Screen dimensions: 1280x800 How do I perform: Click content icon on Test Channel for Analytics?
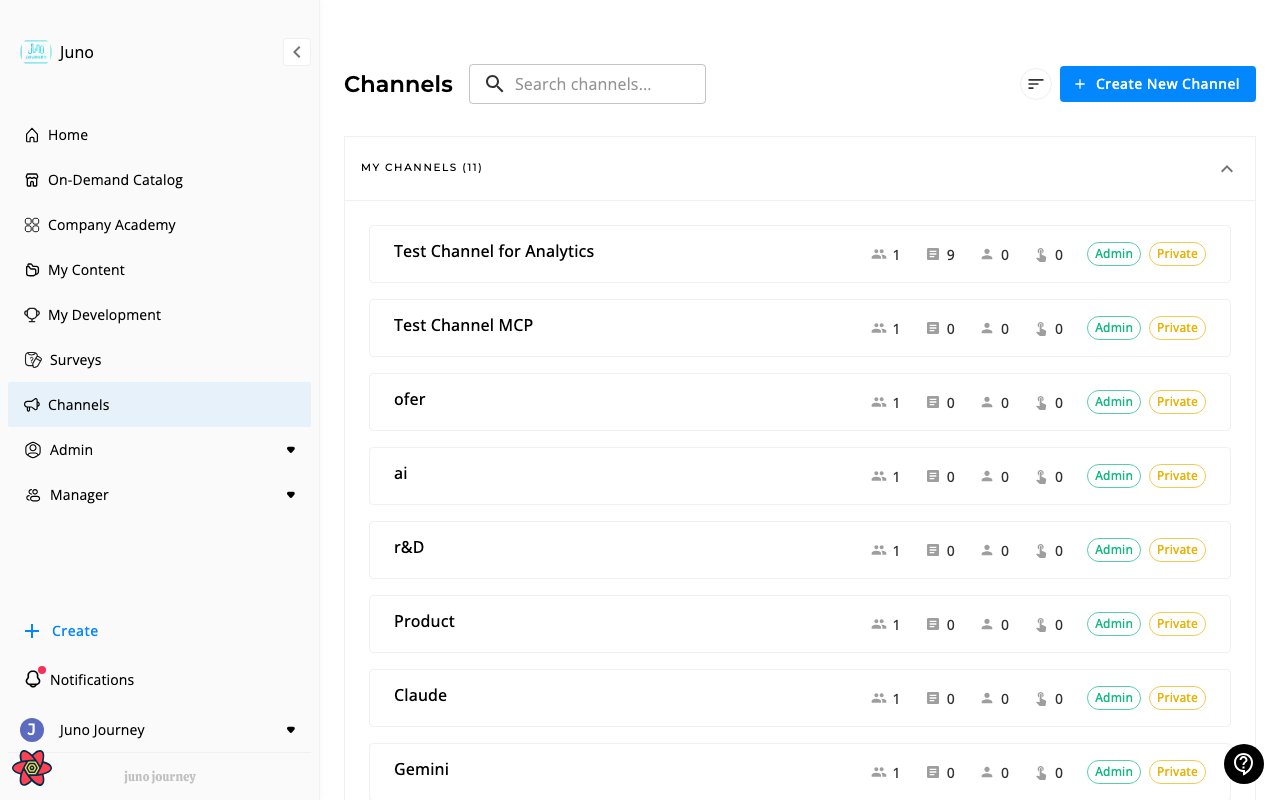coord(933,254)
